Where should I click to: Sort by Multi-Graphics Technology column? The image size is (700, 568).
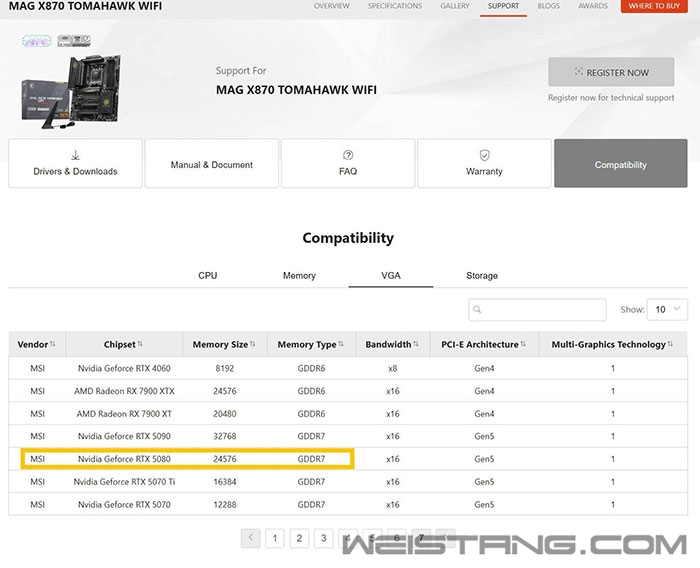(612, 344)
